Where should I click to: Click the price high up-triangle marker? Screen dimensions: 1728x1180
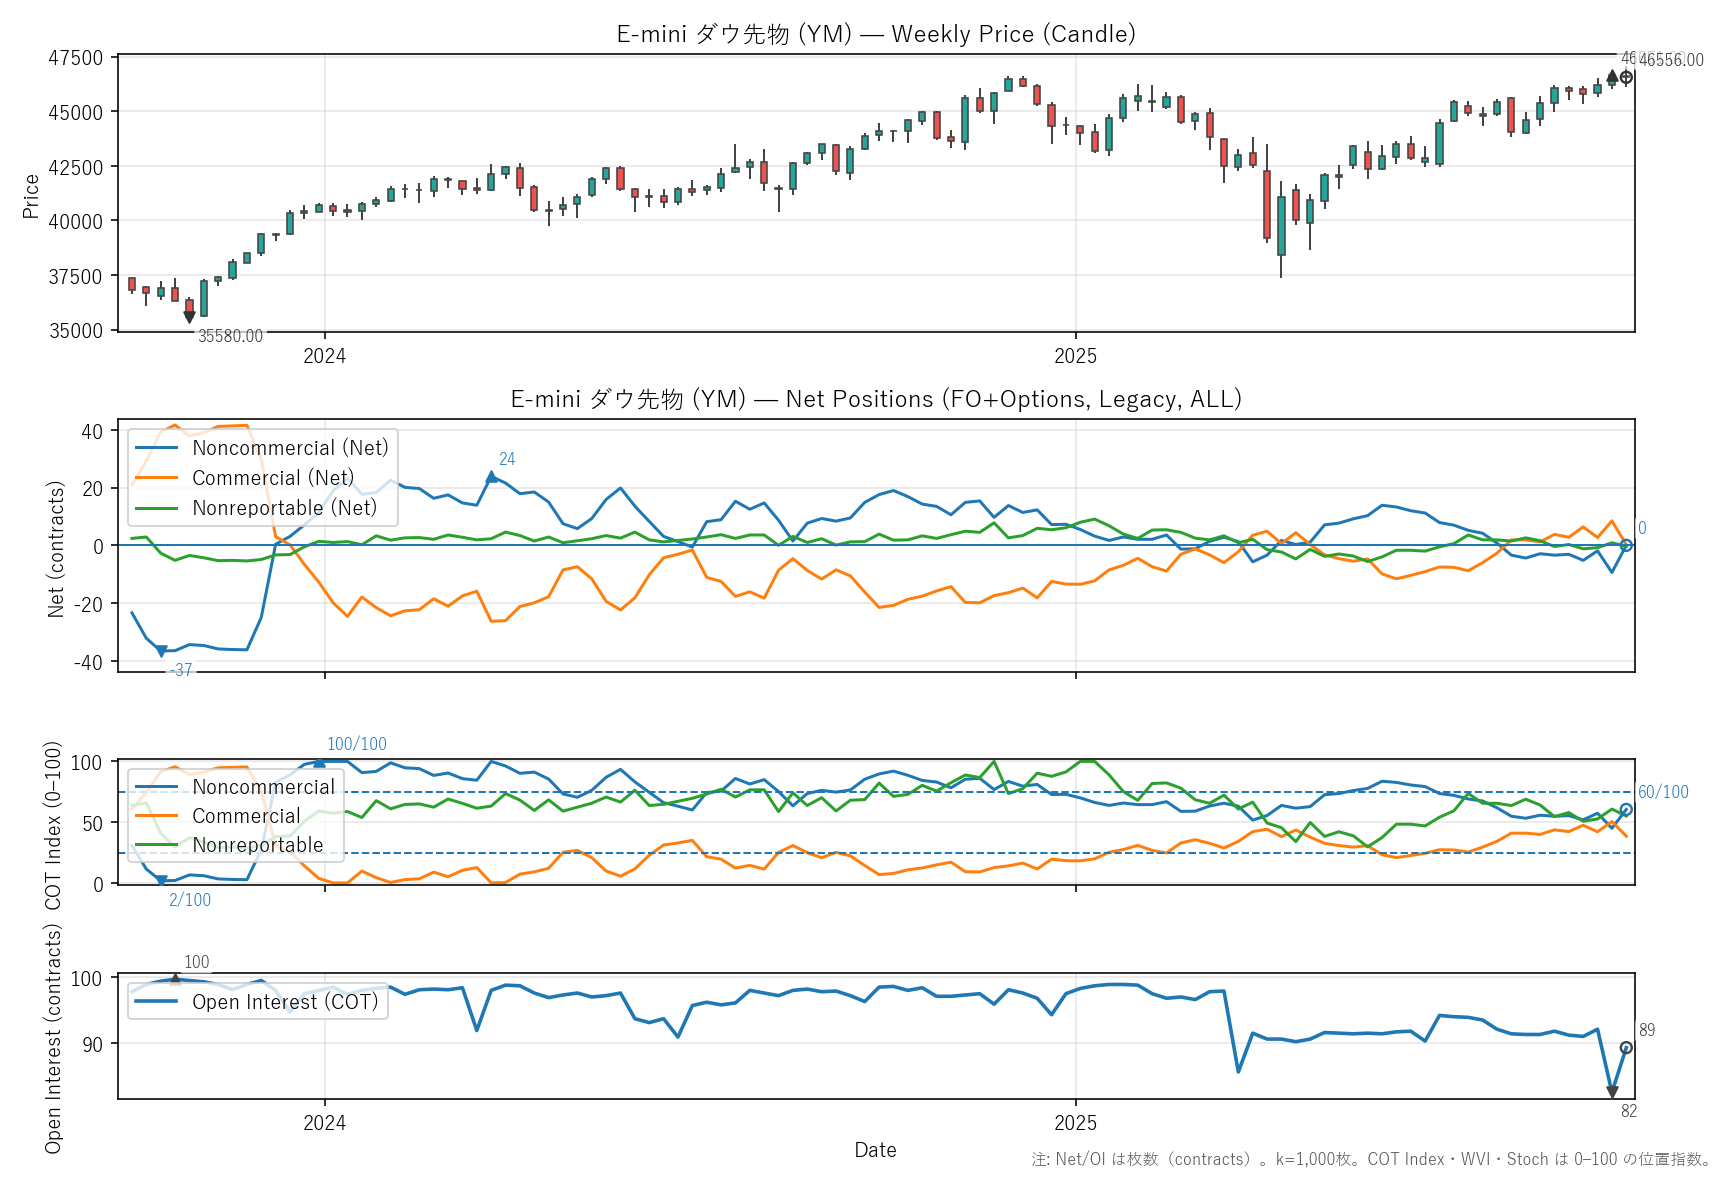pos(1612,76)
